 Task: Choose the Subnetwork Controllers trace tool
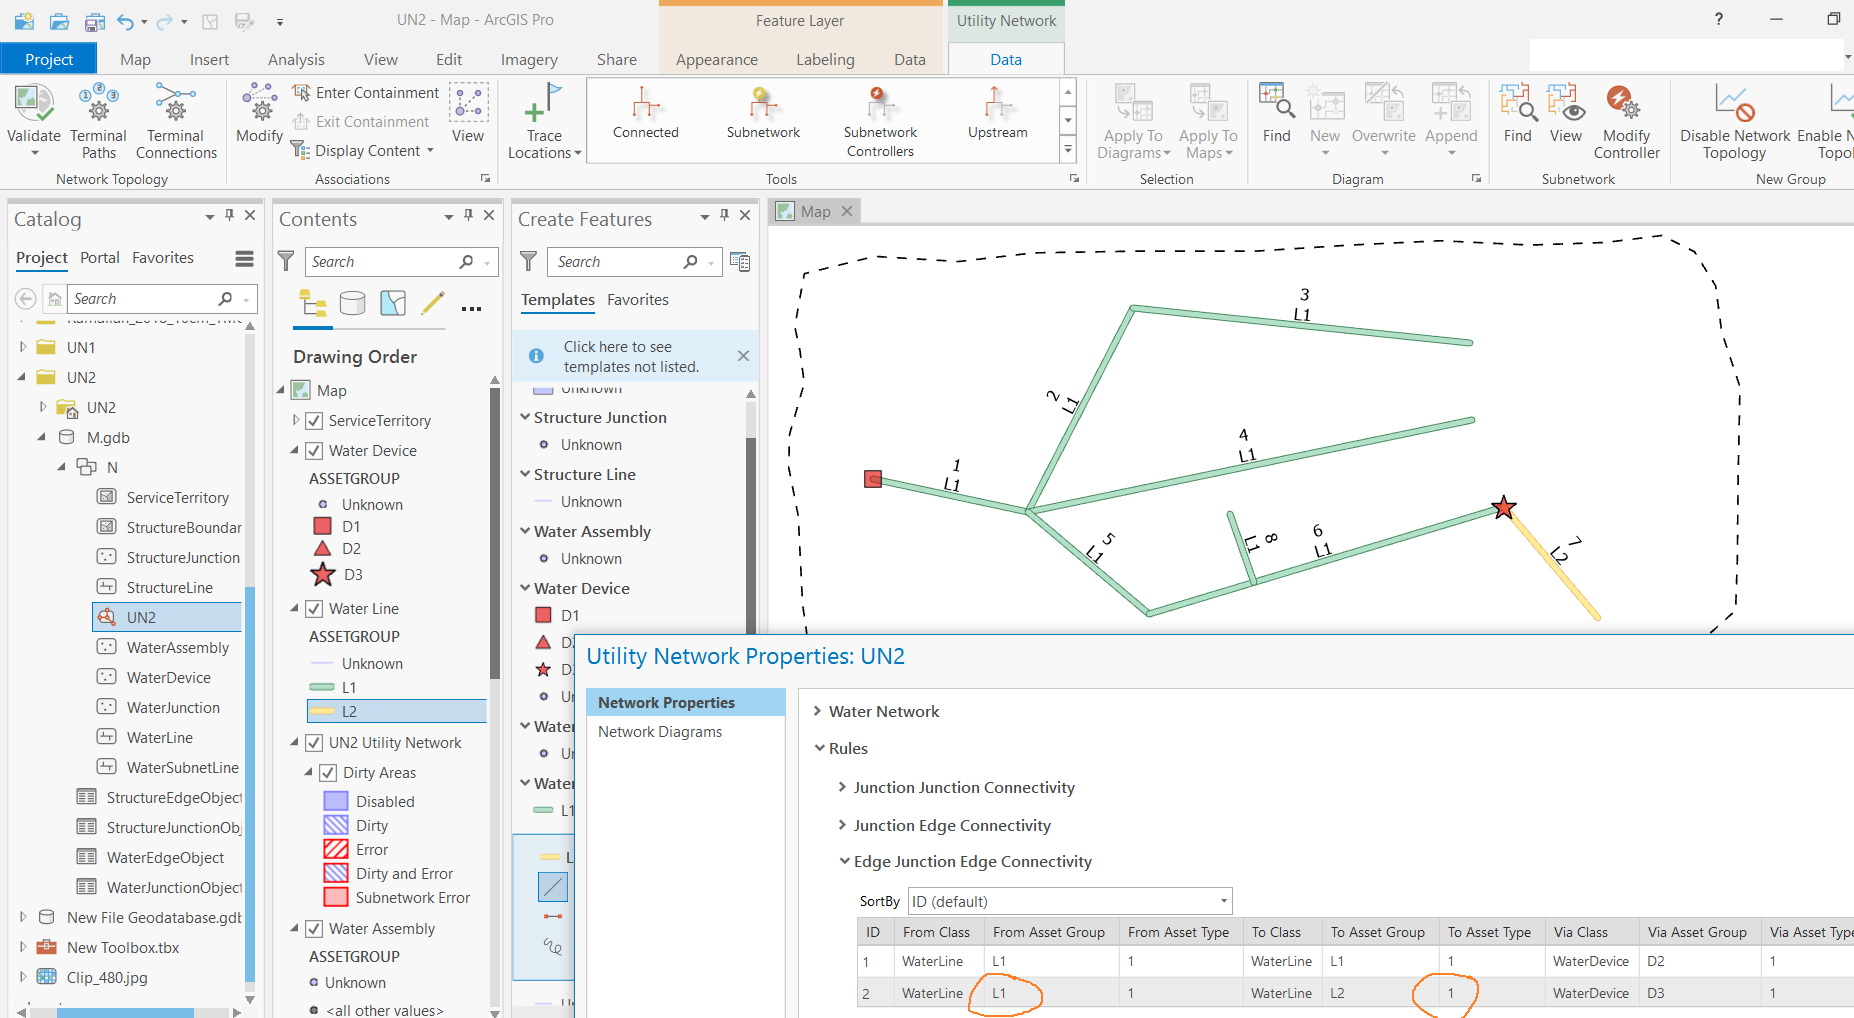point(880,120)
